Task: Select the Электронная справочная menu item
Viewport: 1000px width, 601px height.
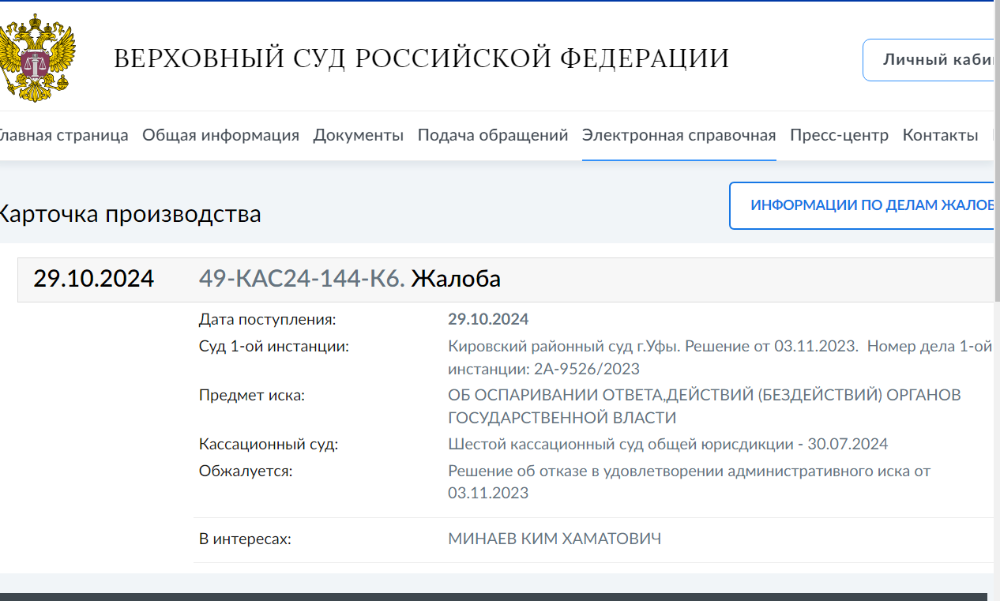Action: [679, 135]
